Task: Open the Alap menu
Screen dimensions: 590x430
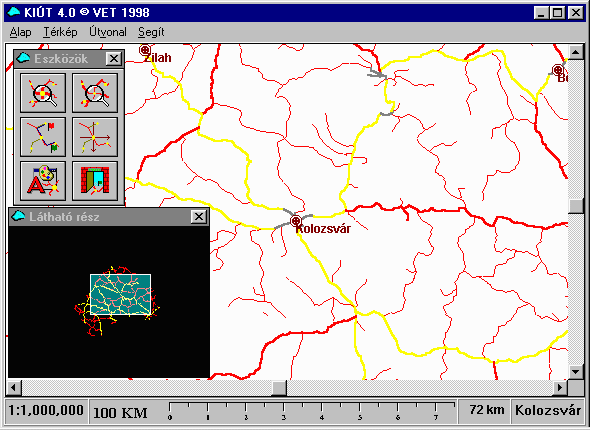Action: pos(20,32)
